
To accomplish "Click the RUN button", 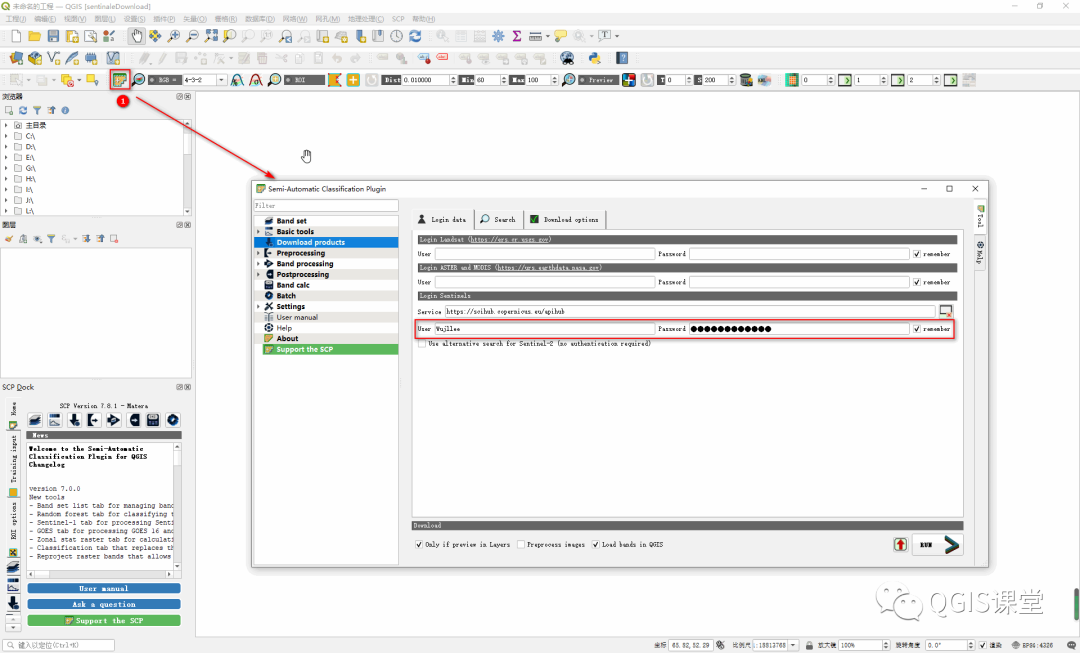I will coord(938,545).
